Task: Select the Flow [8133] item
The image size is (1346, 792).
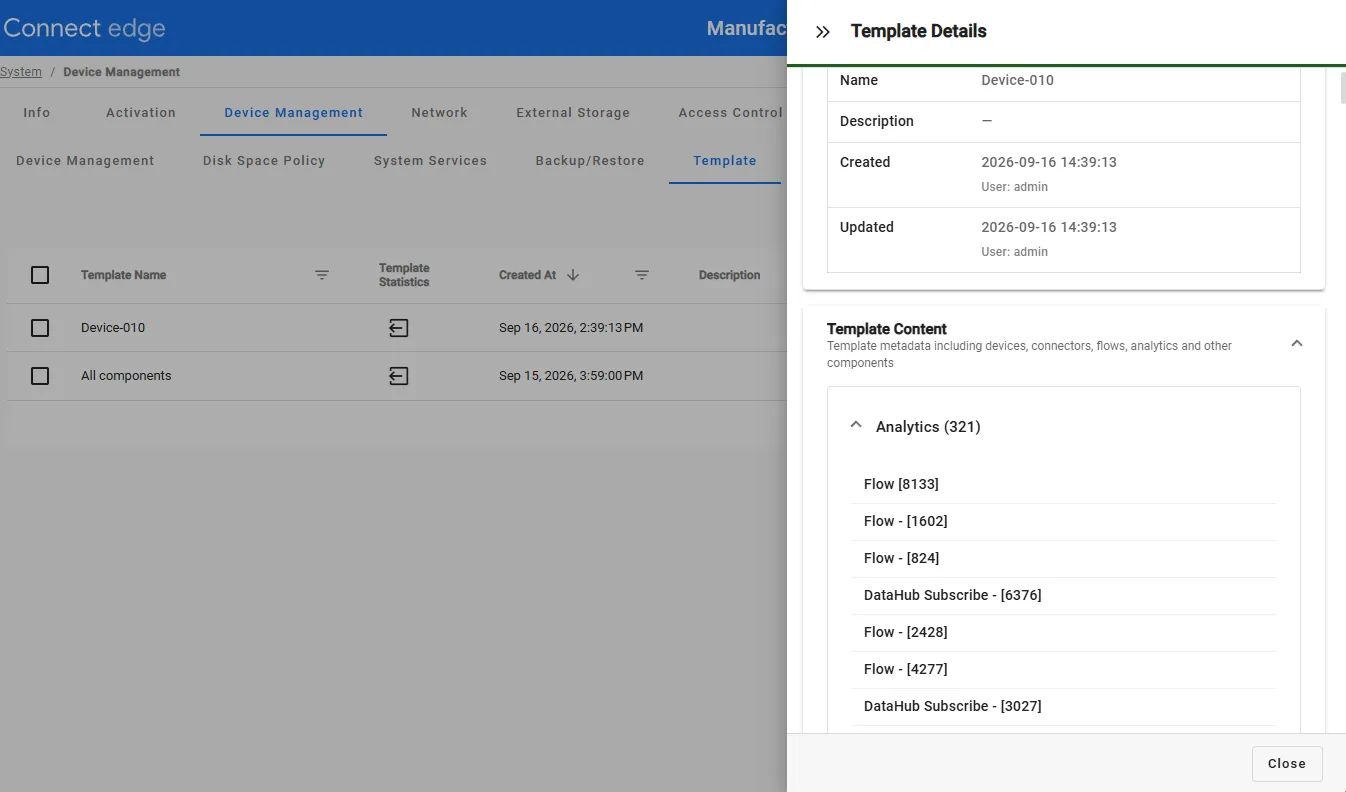Action: (1064, 484)
